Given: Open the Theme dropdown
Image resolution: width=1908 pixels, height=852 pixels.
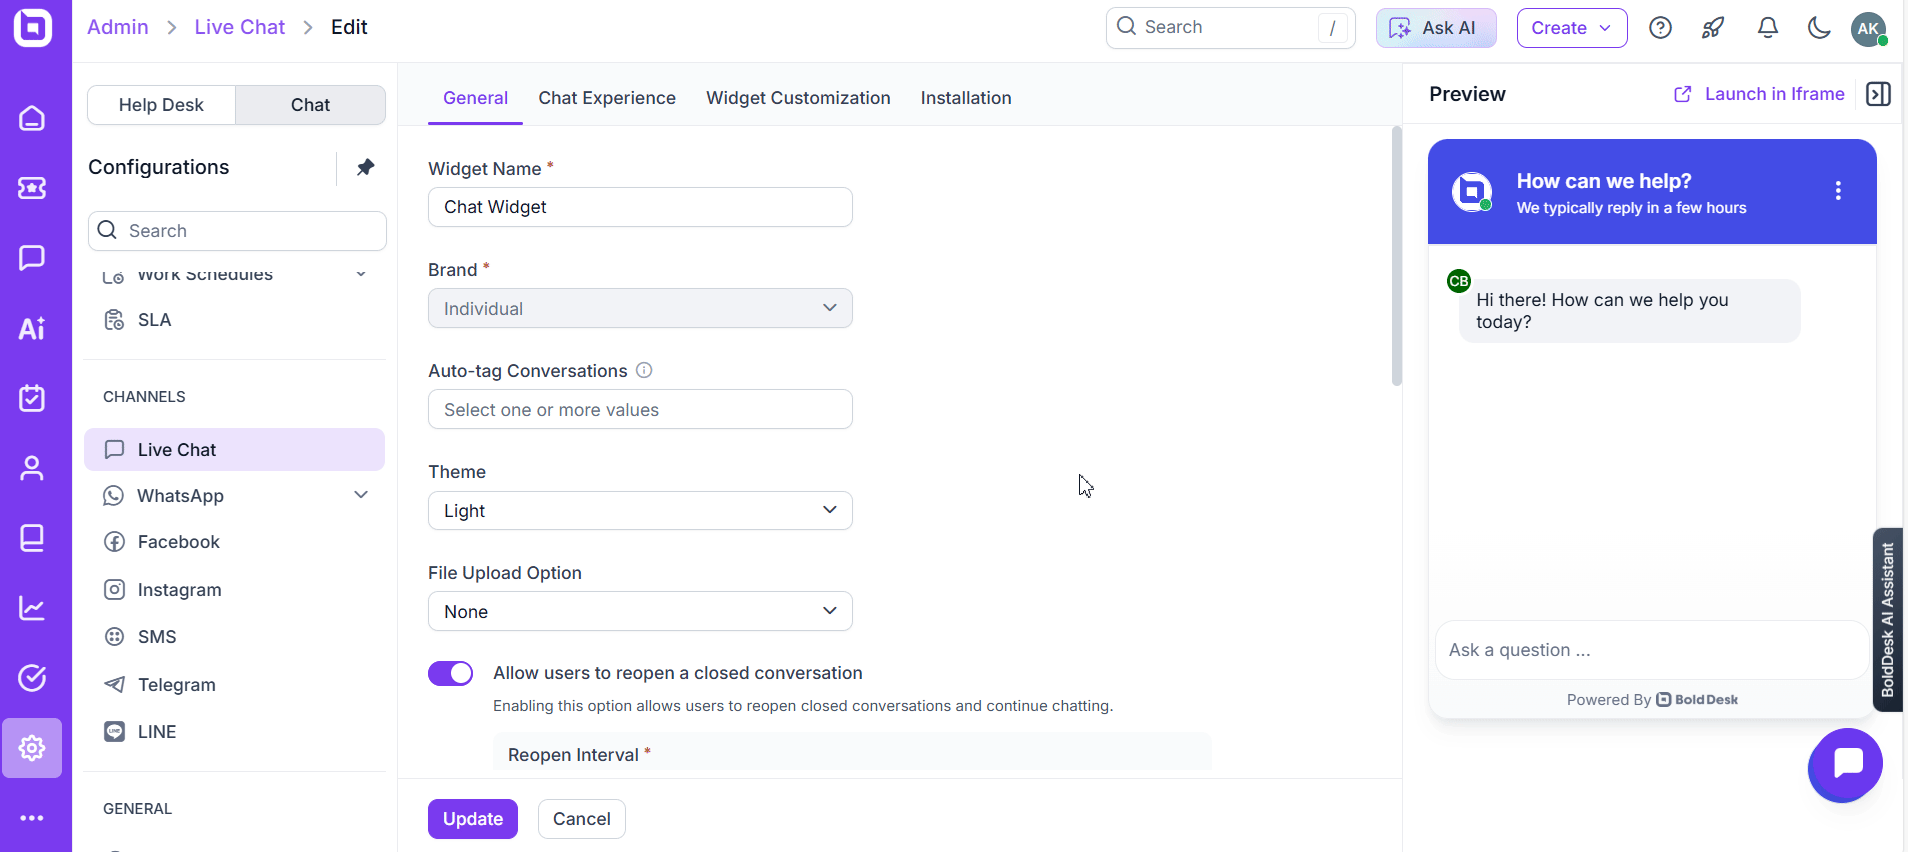Looking at the screenshot, I should click(640, 510).
